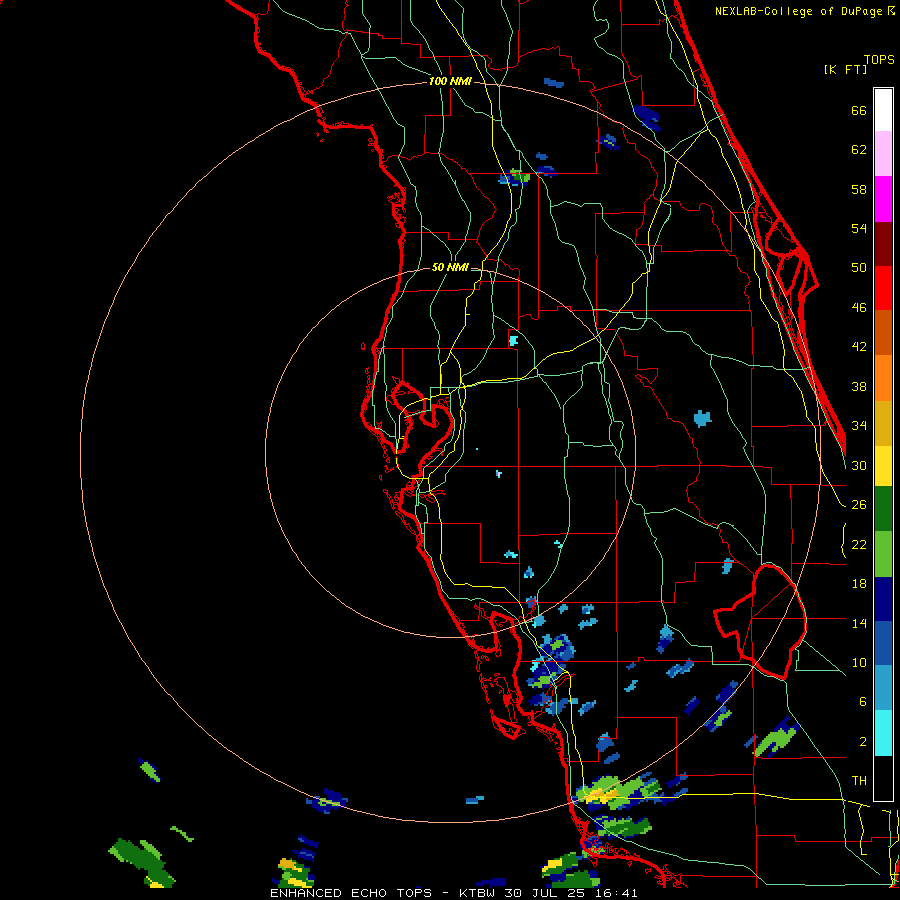Pick the dark red maroon color bar swatch
Image resolution: width=900 pixels, height=900 pixels.
click(x=883, y=243)
